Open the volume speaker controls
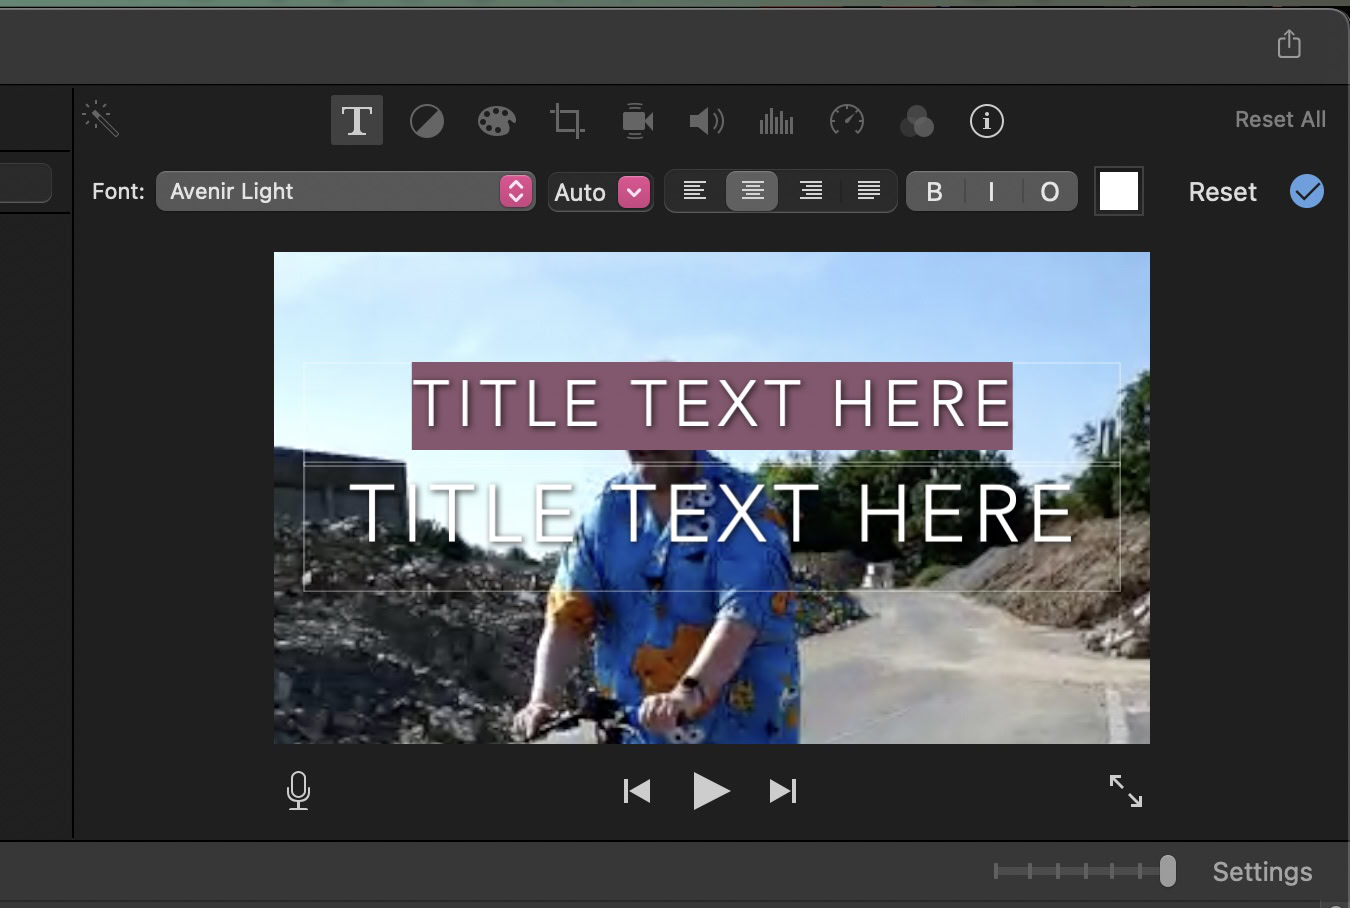 [x=707, y=121]
